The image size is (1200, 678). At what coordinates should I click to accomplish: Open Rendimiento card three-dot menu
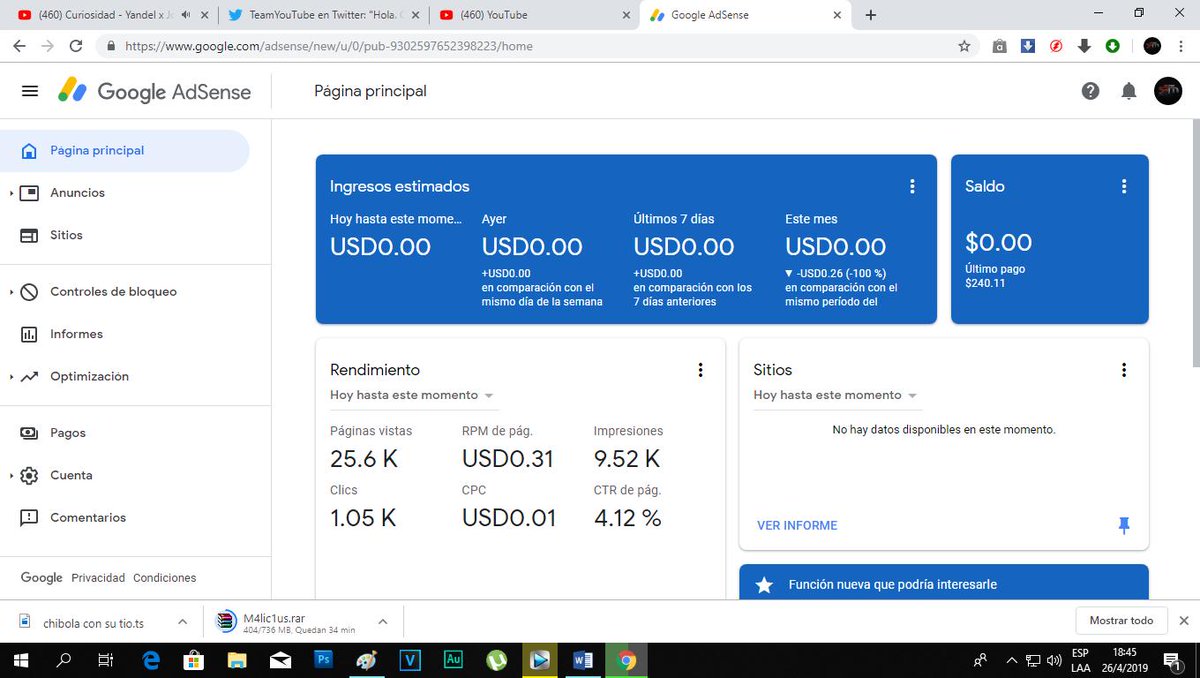(x=700, y=370)
